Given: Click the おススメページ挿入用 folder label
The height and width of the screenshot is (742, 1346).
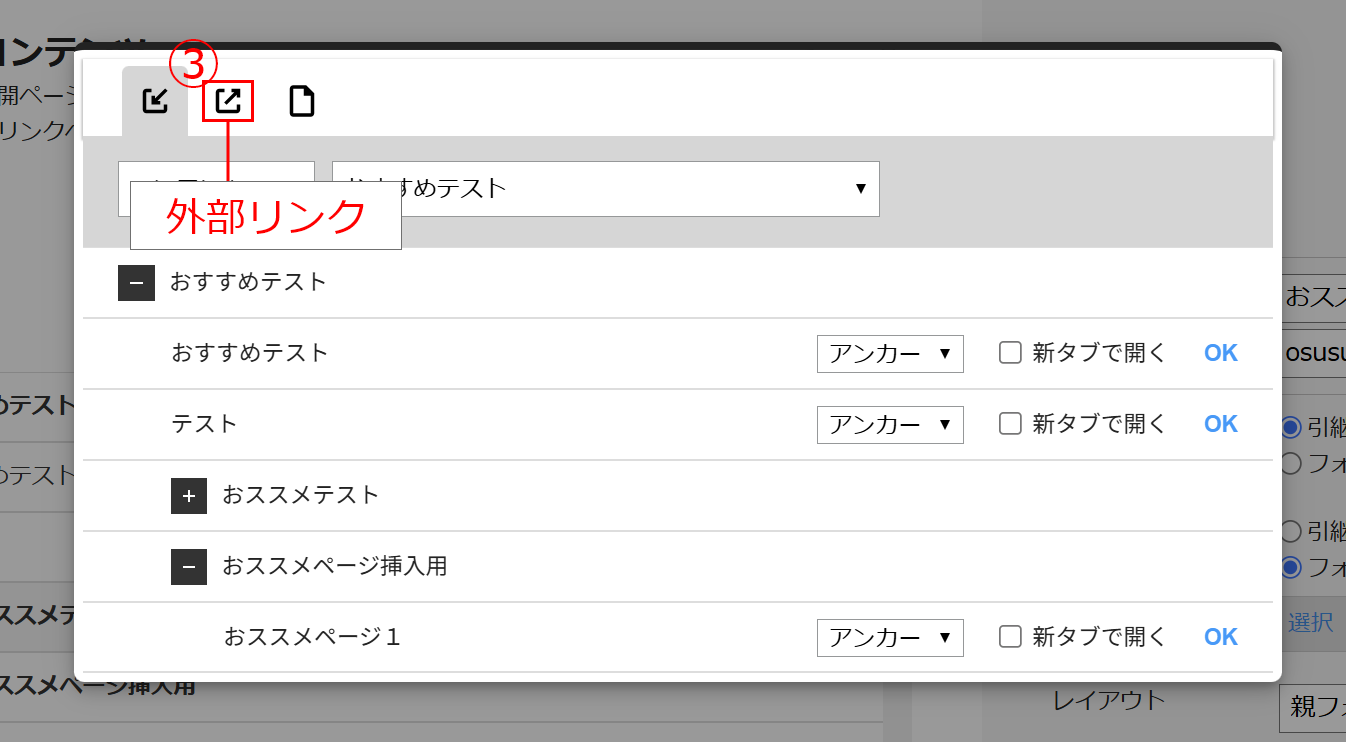Looking at the screenshot, I should [335, 566].
